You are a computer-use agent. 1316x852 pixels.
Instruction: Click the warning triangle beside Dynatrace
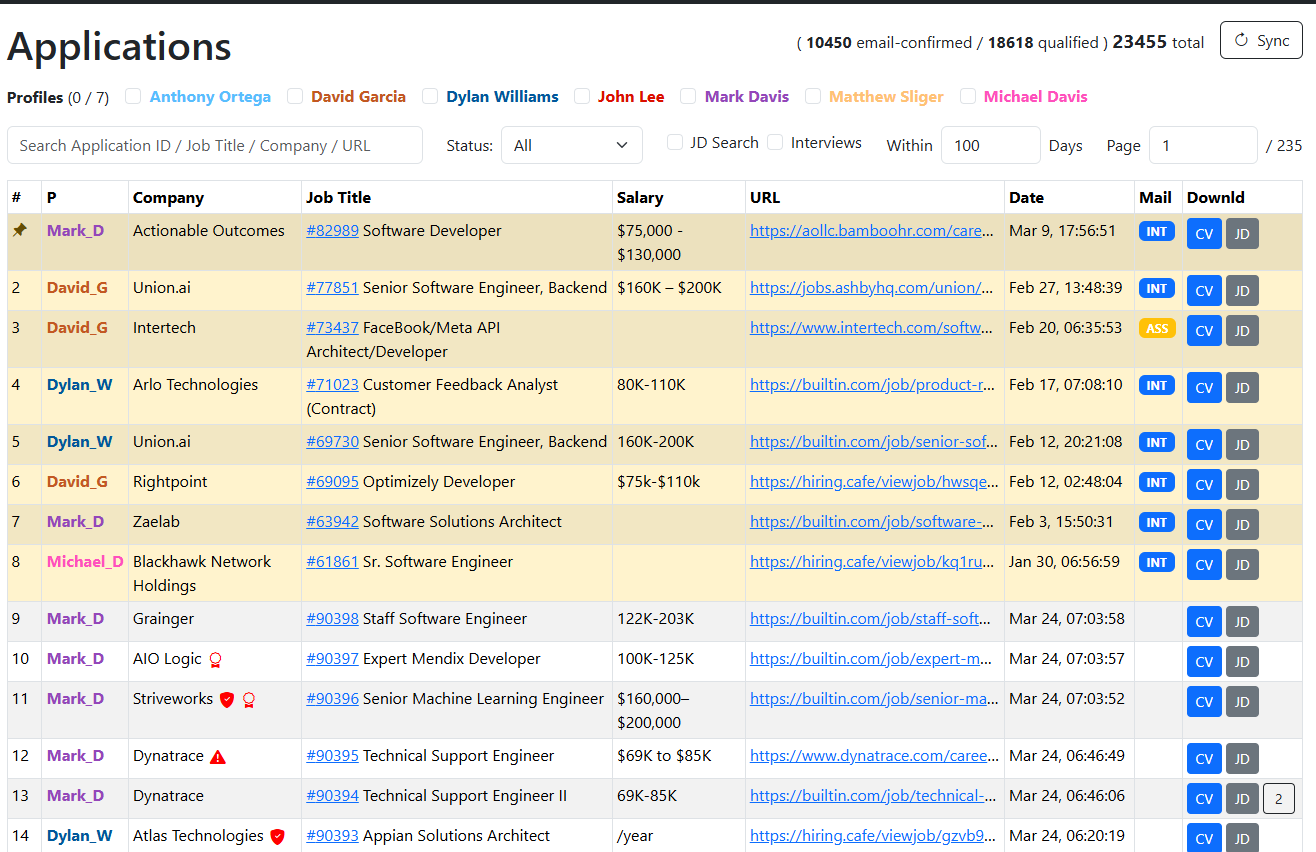tap(217, 756)
